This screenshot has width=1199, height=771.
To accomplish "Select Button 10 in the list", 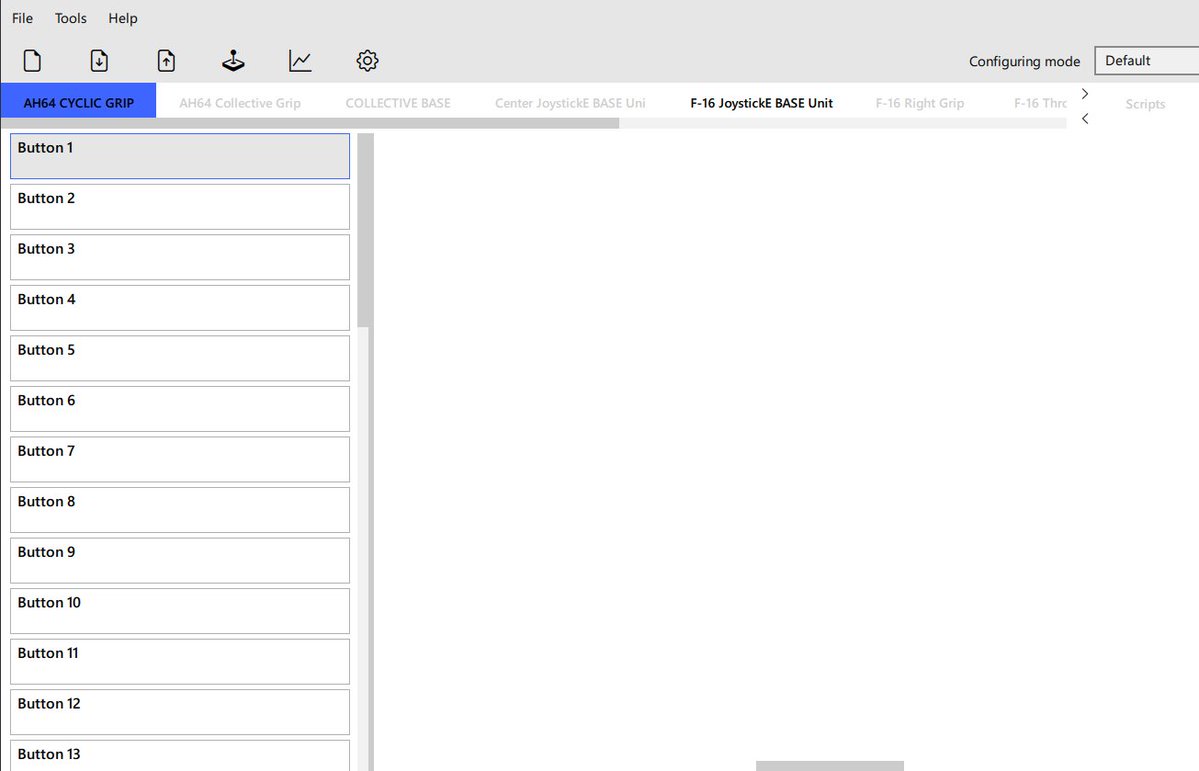I will coord(180,610).
